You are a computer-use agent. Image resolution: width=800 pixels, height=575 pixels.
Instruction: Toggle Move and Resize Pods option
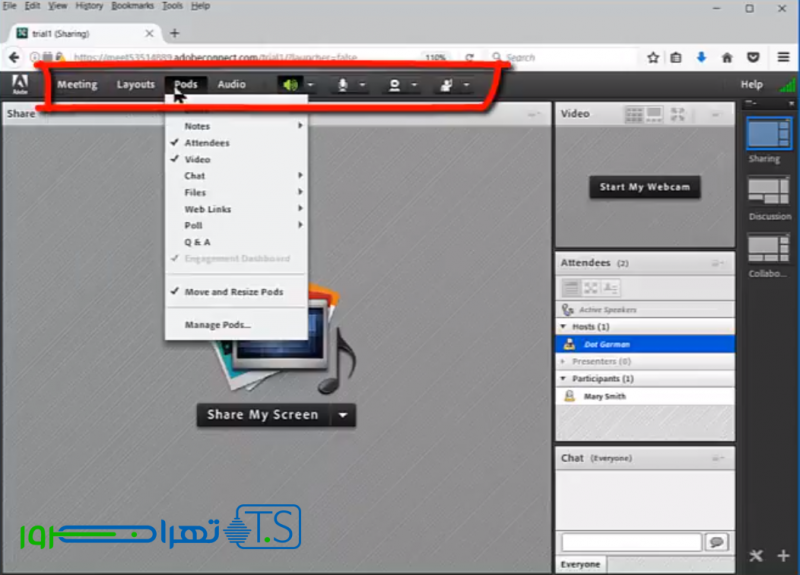(x=233, y=292)
